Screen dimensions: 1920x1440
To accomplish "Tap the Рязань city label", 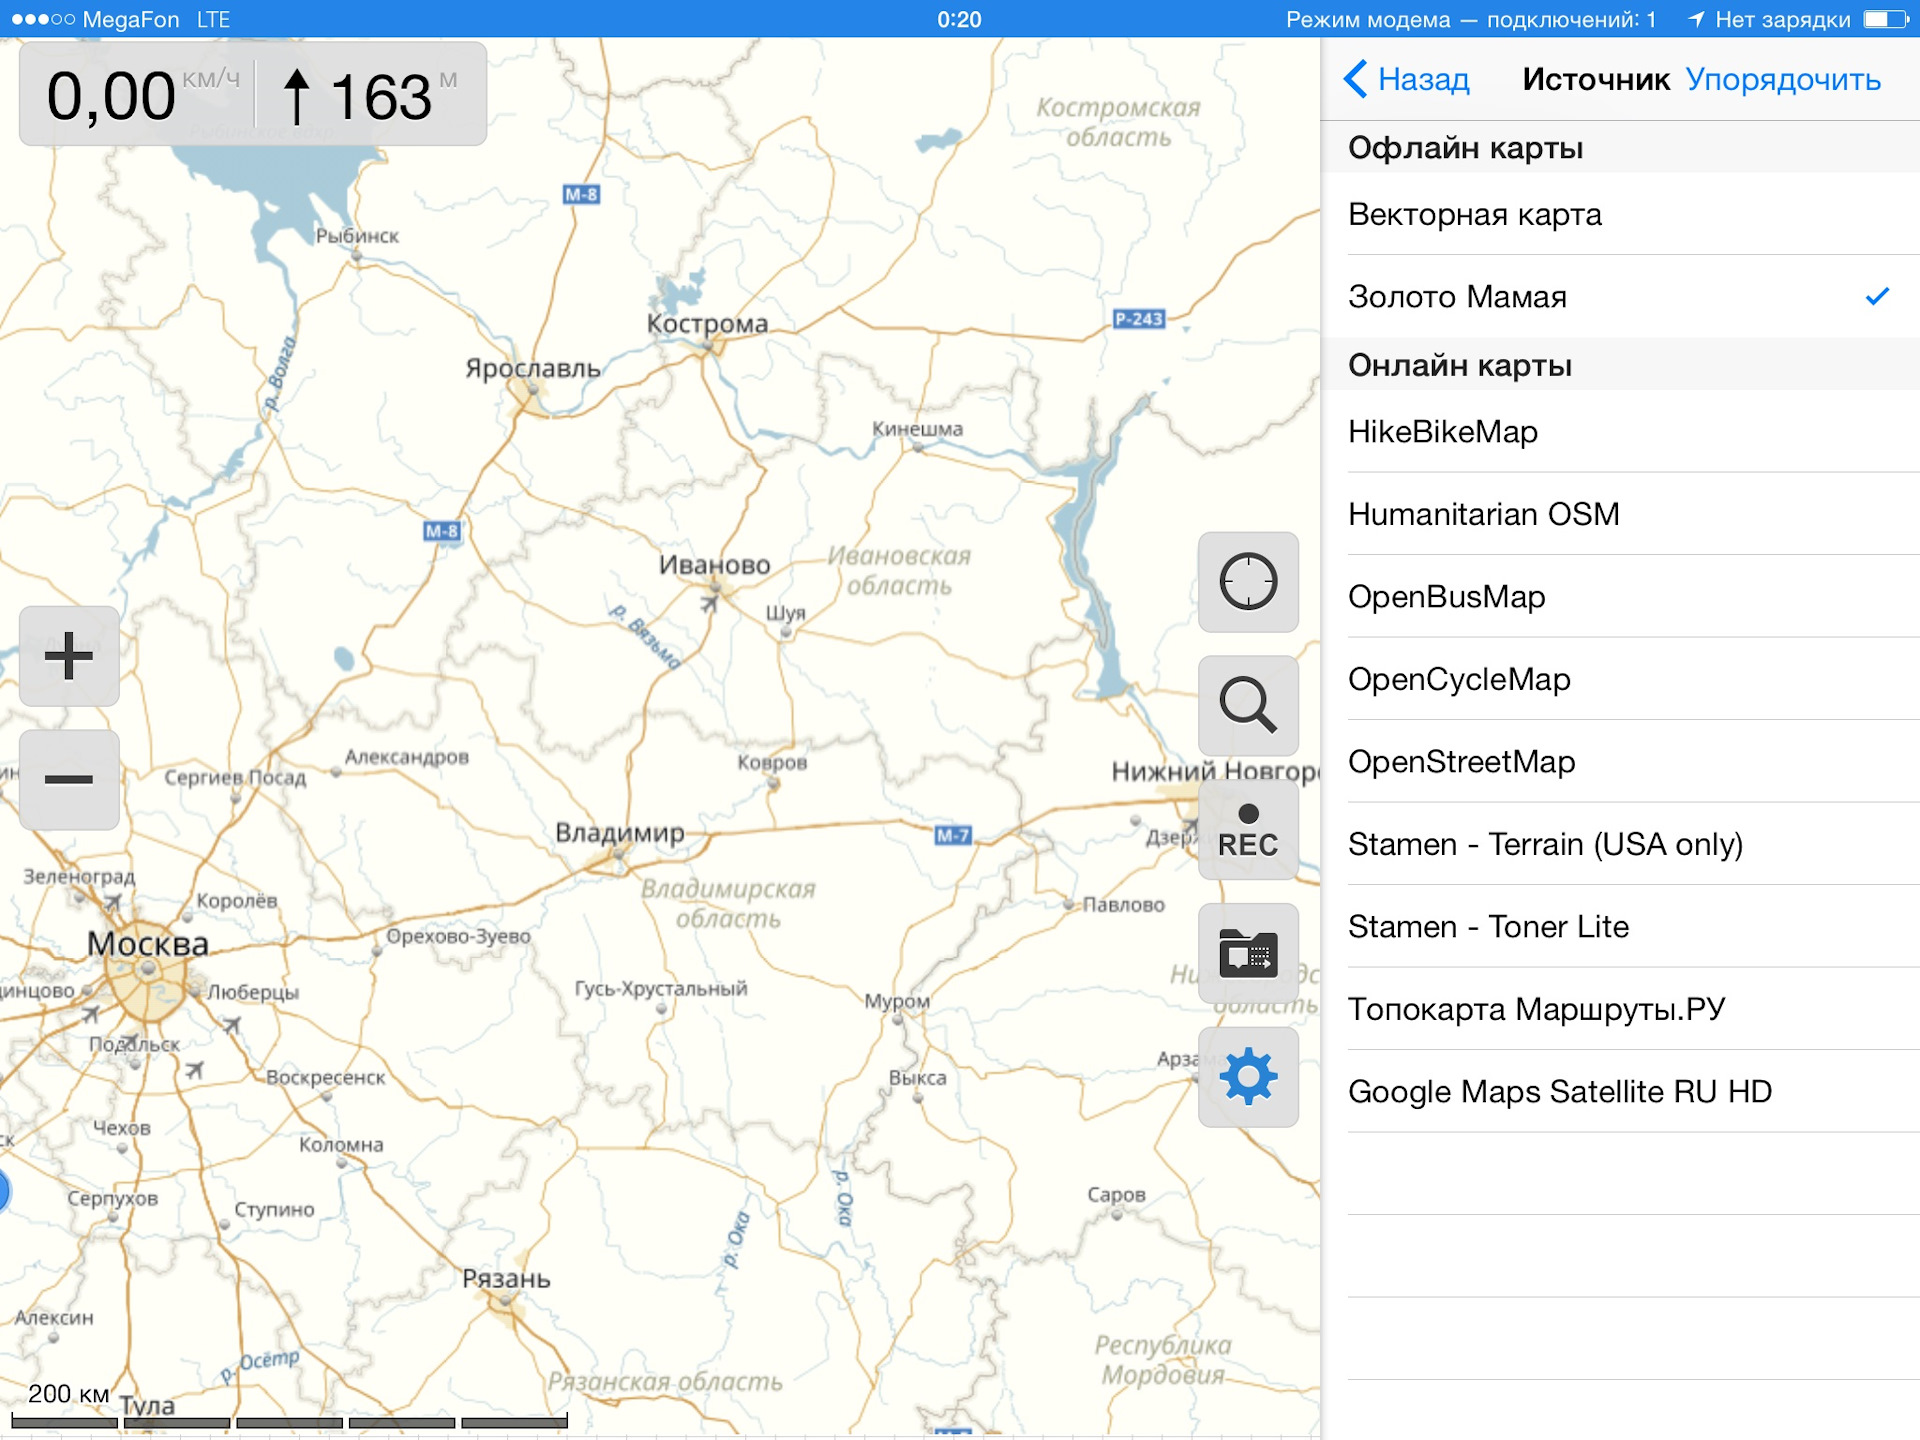I will pos(506,1279).
